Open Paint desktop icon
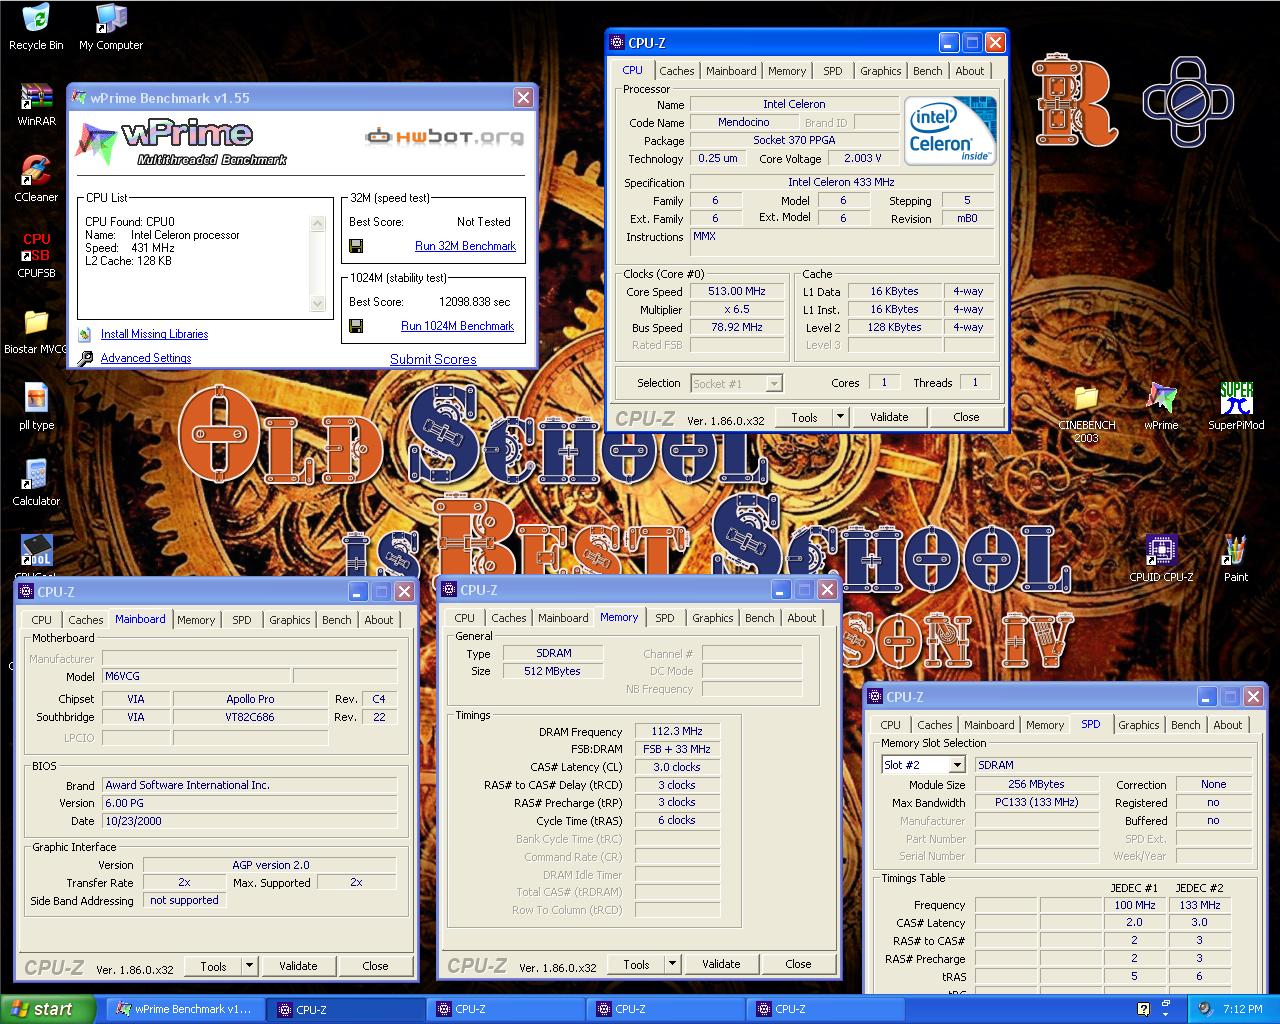This screenshot has height=1024, width=1280. click(1236, 560)
